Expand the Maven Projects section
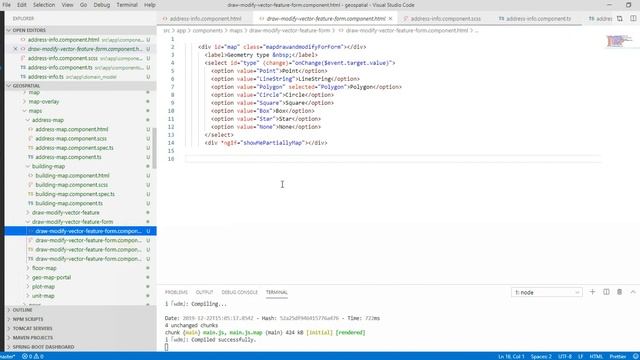This screenshot has height=360, width=640. click(x=80, y=338)
